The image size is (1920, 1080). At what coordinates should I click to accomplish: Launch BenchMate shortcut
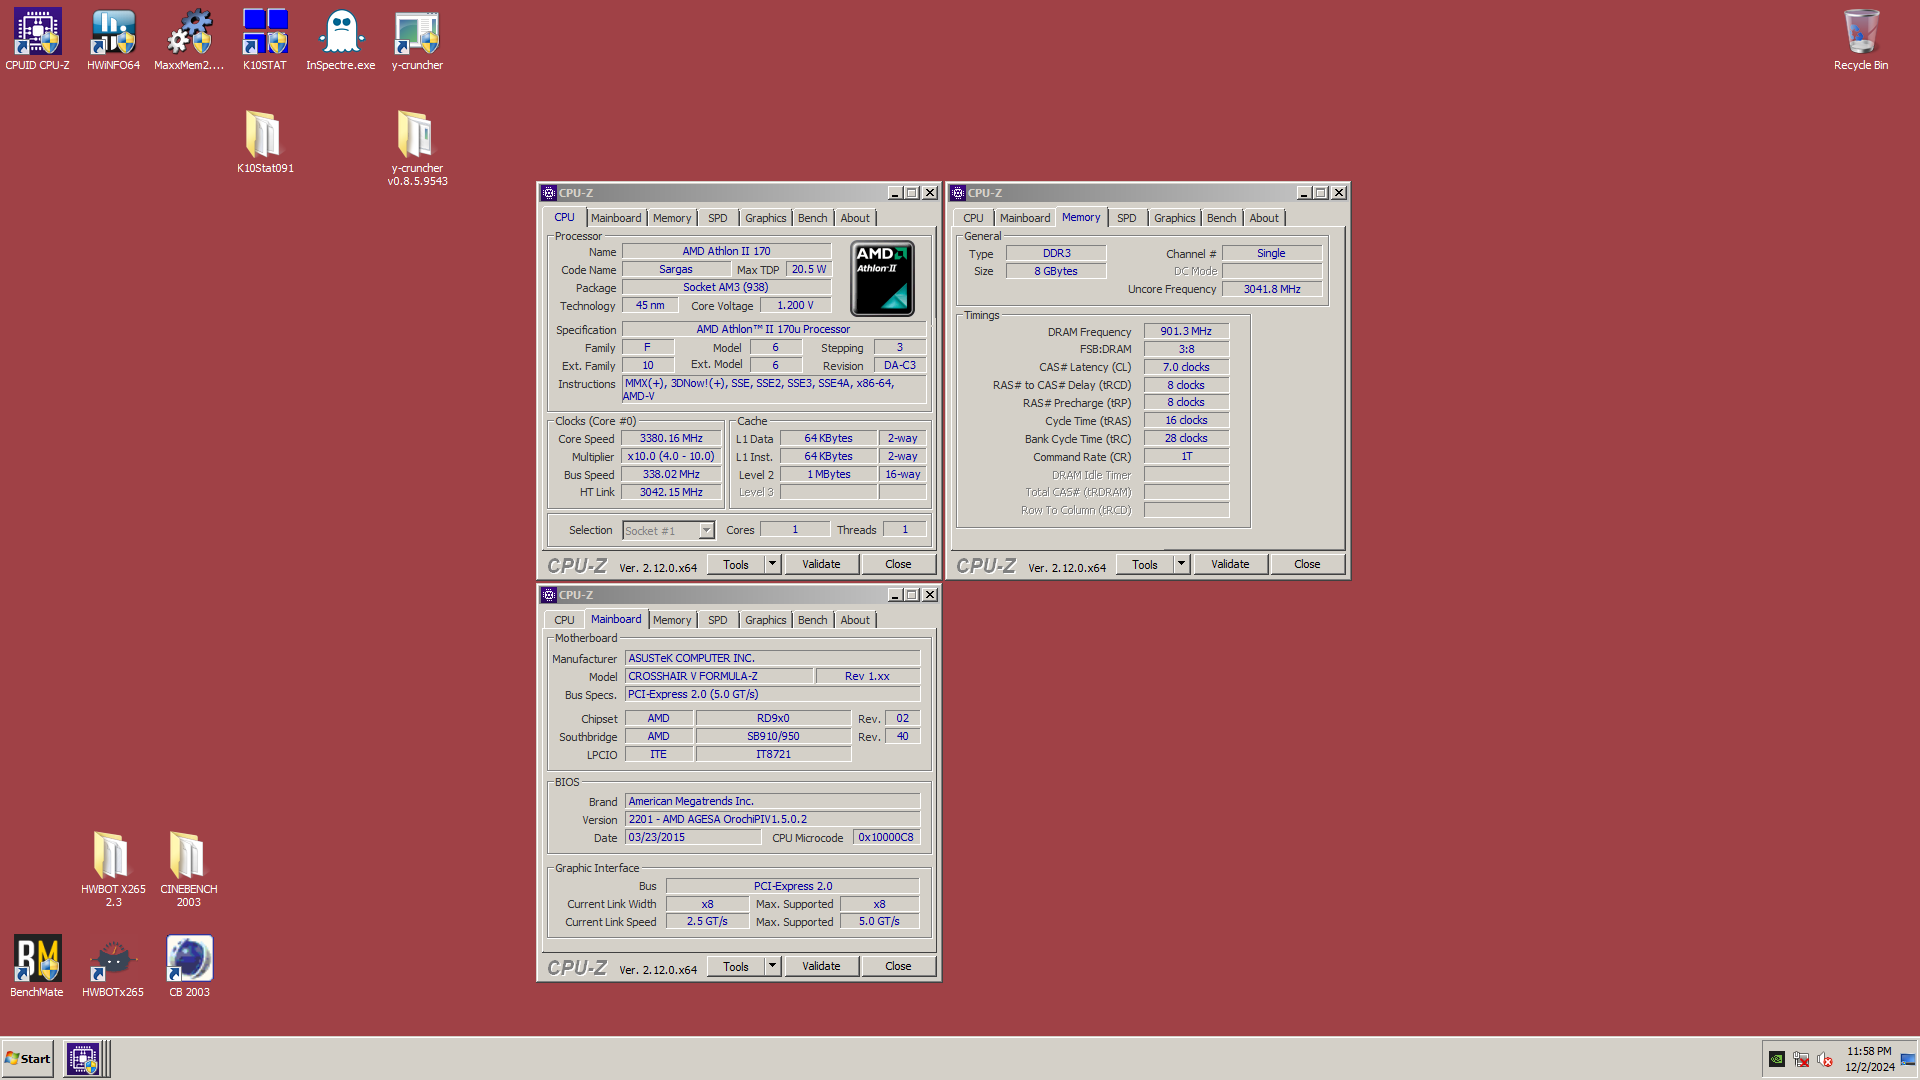point(37,965)
